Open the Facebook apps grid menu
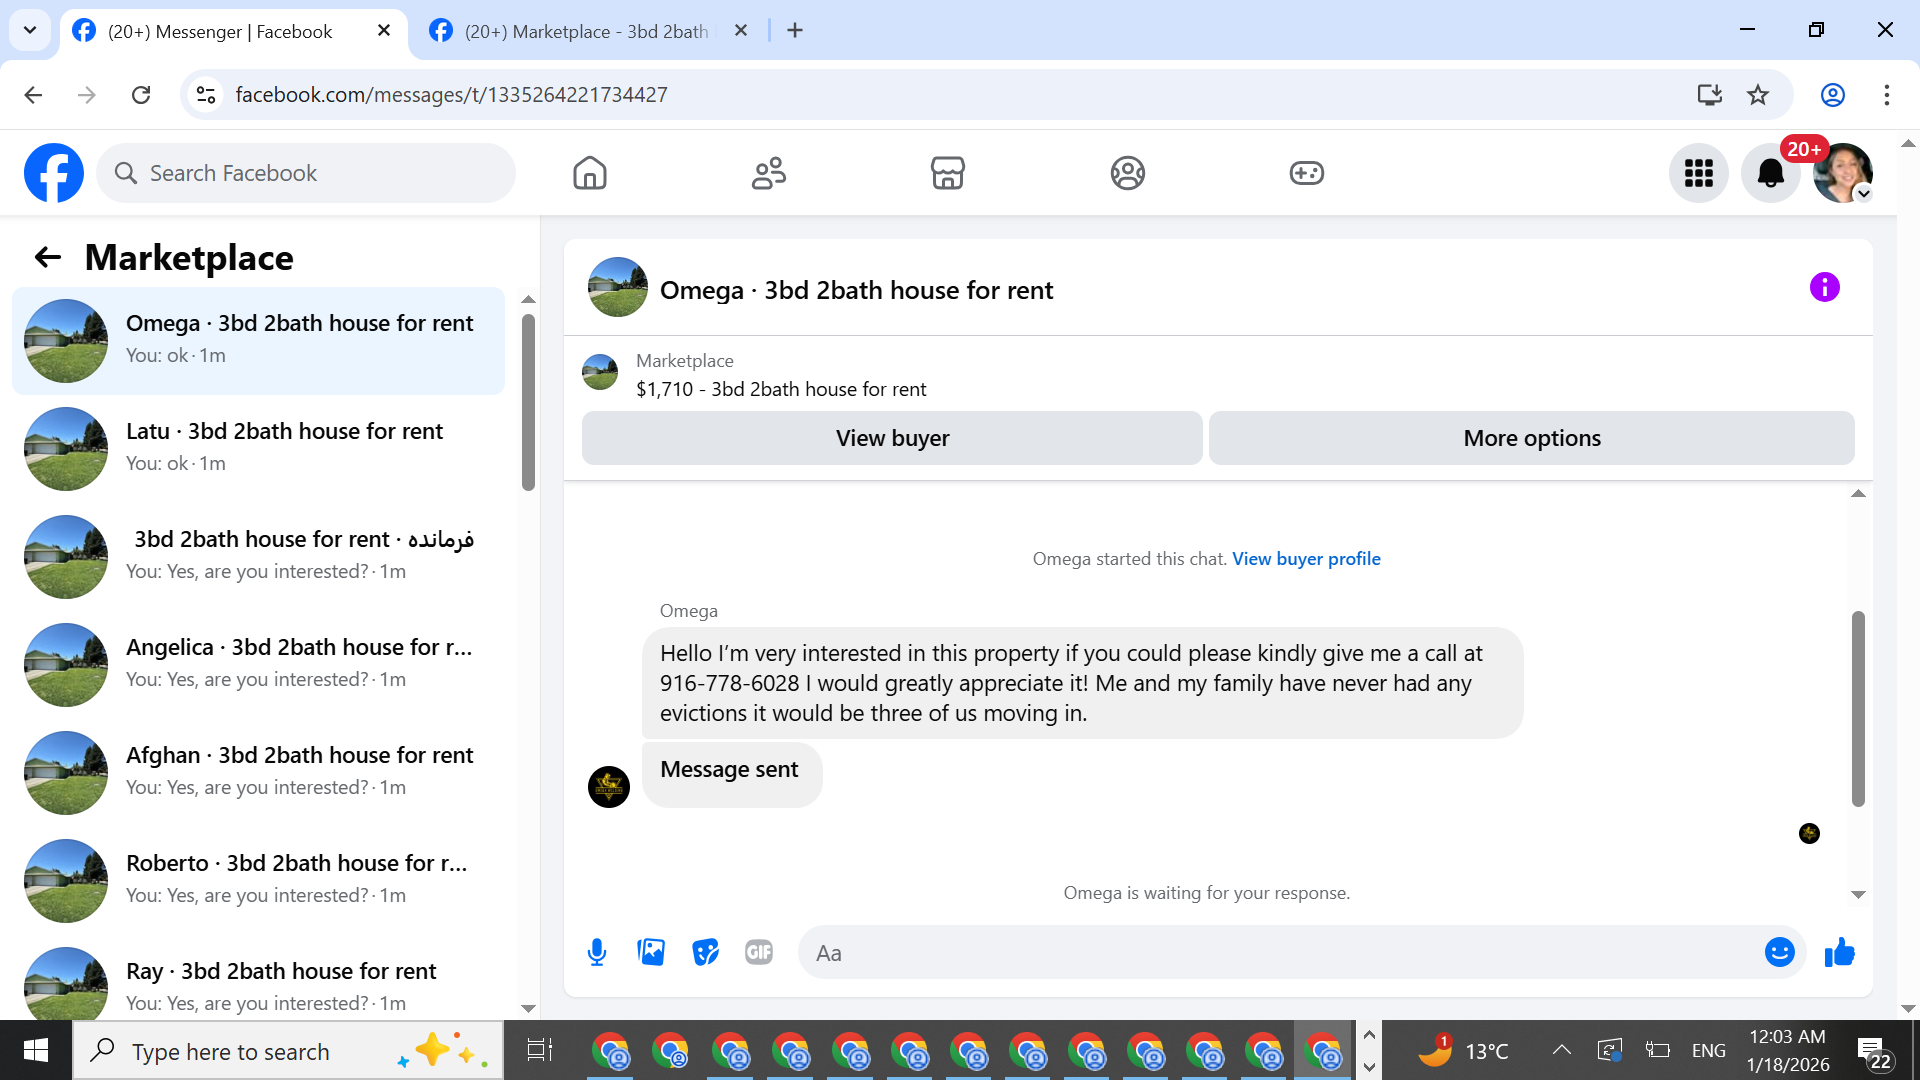 [1698, 173]
